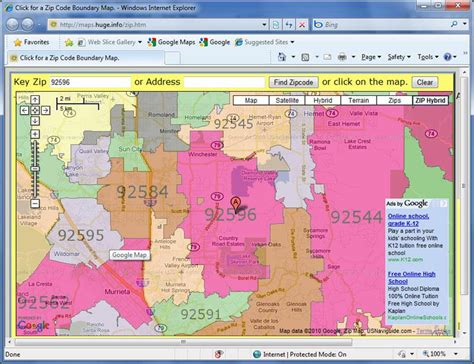Open the search provider dropdown arrow
474x364 pixels.
(465, 24)
